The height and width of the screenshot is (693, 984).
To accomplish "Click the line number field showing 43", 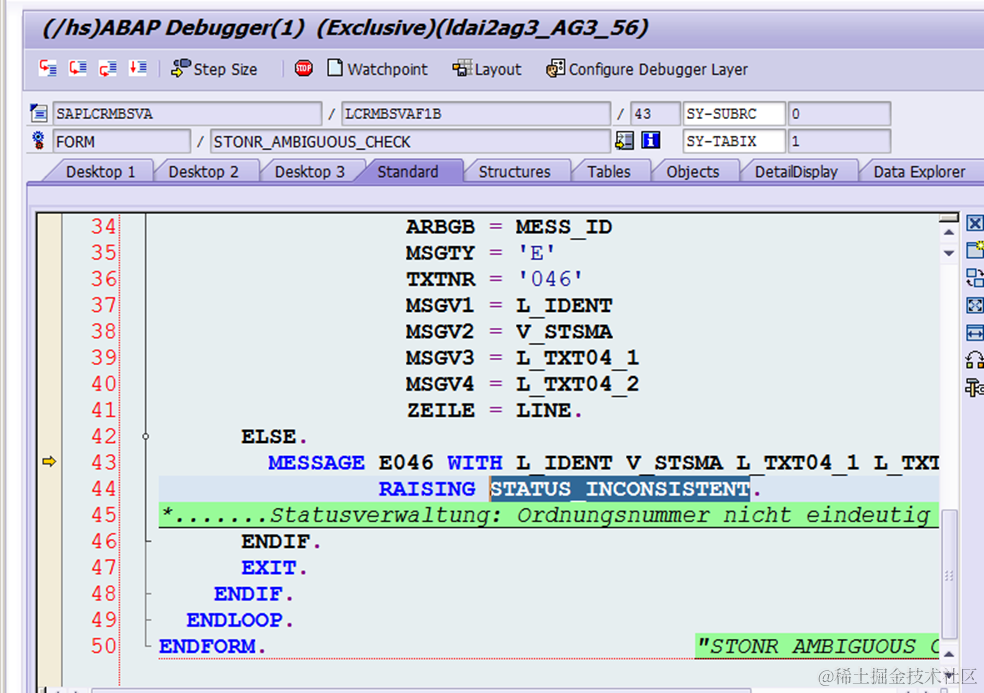I will pos(655,114).
